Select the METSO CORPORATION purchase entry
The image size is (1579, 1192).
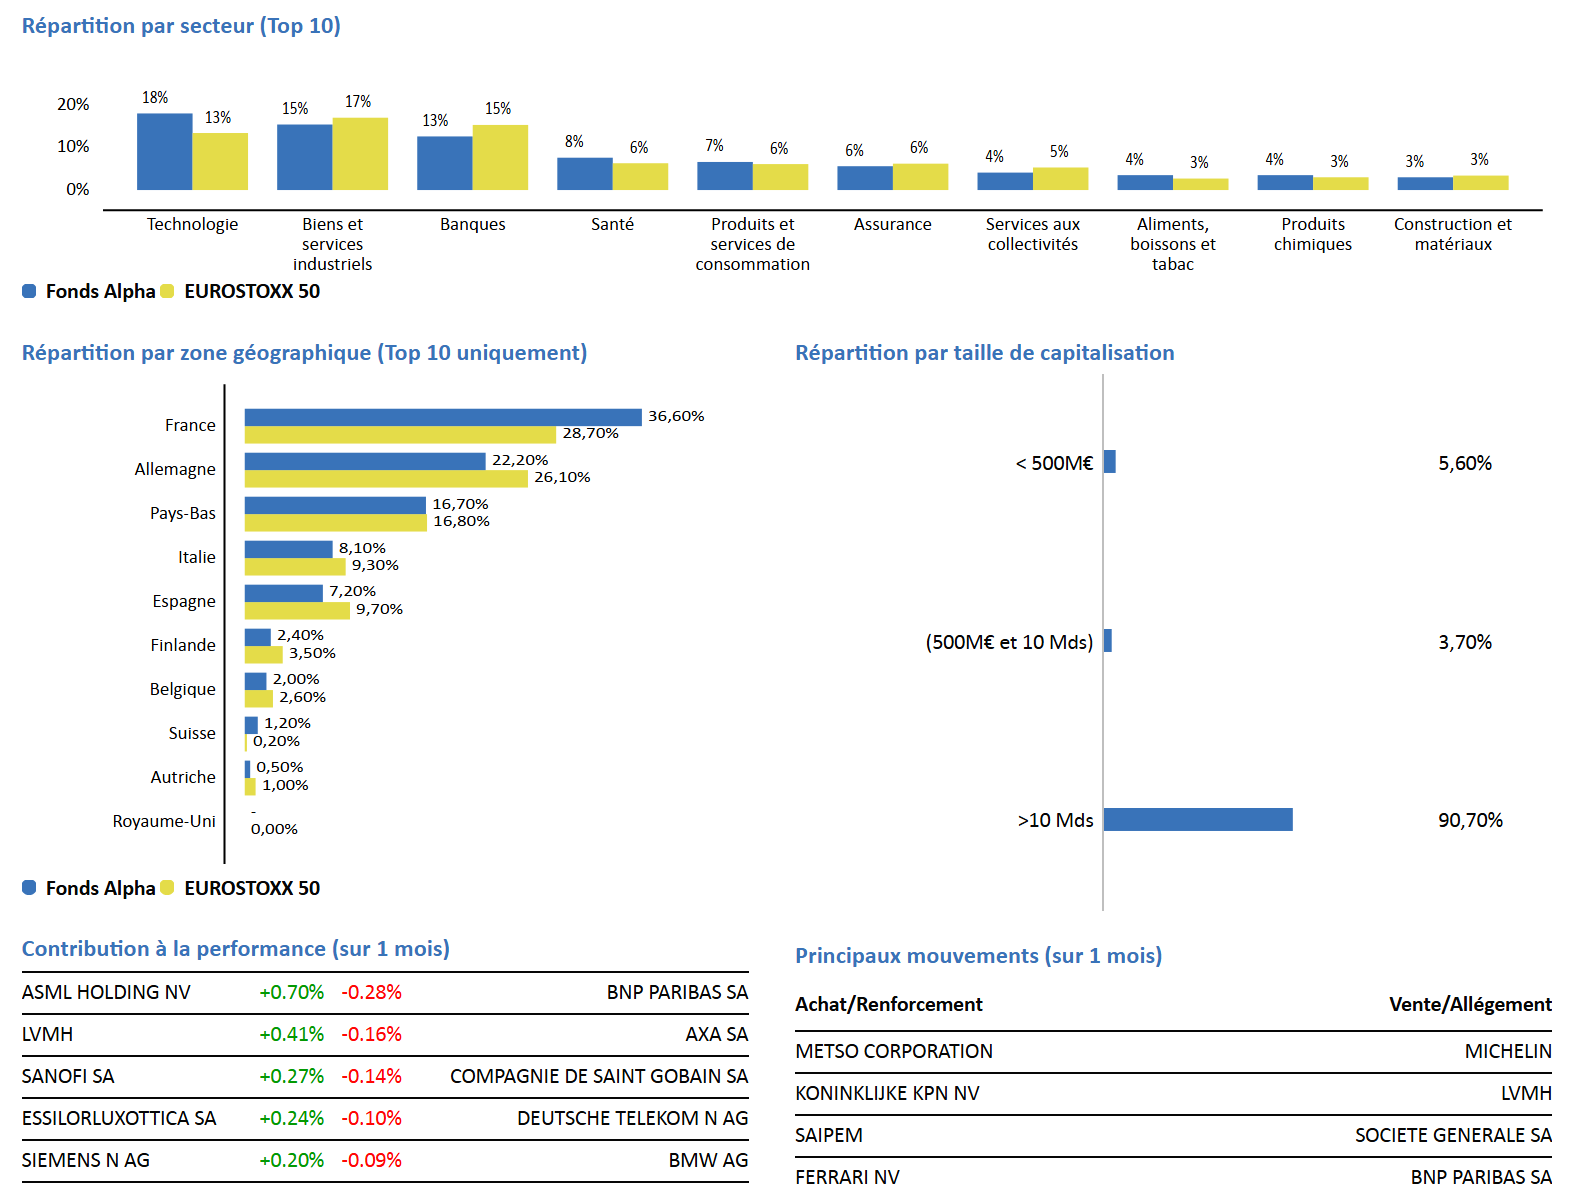click(x=894, y=1052)
